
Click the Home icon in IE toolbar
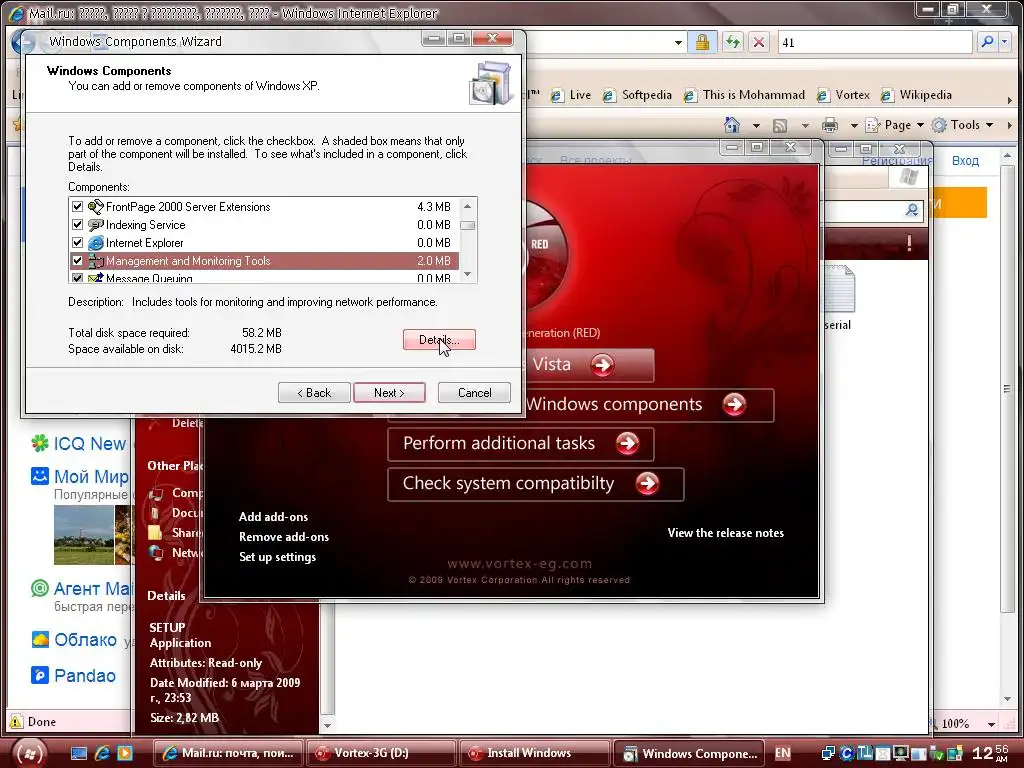pos(732,125)
